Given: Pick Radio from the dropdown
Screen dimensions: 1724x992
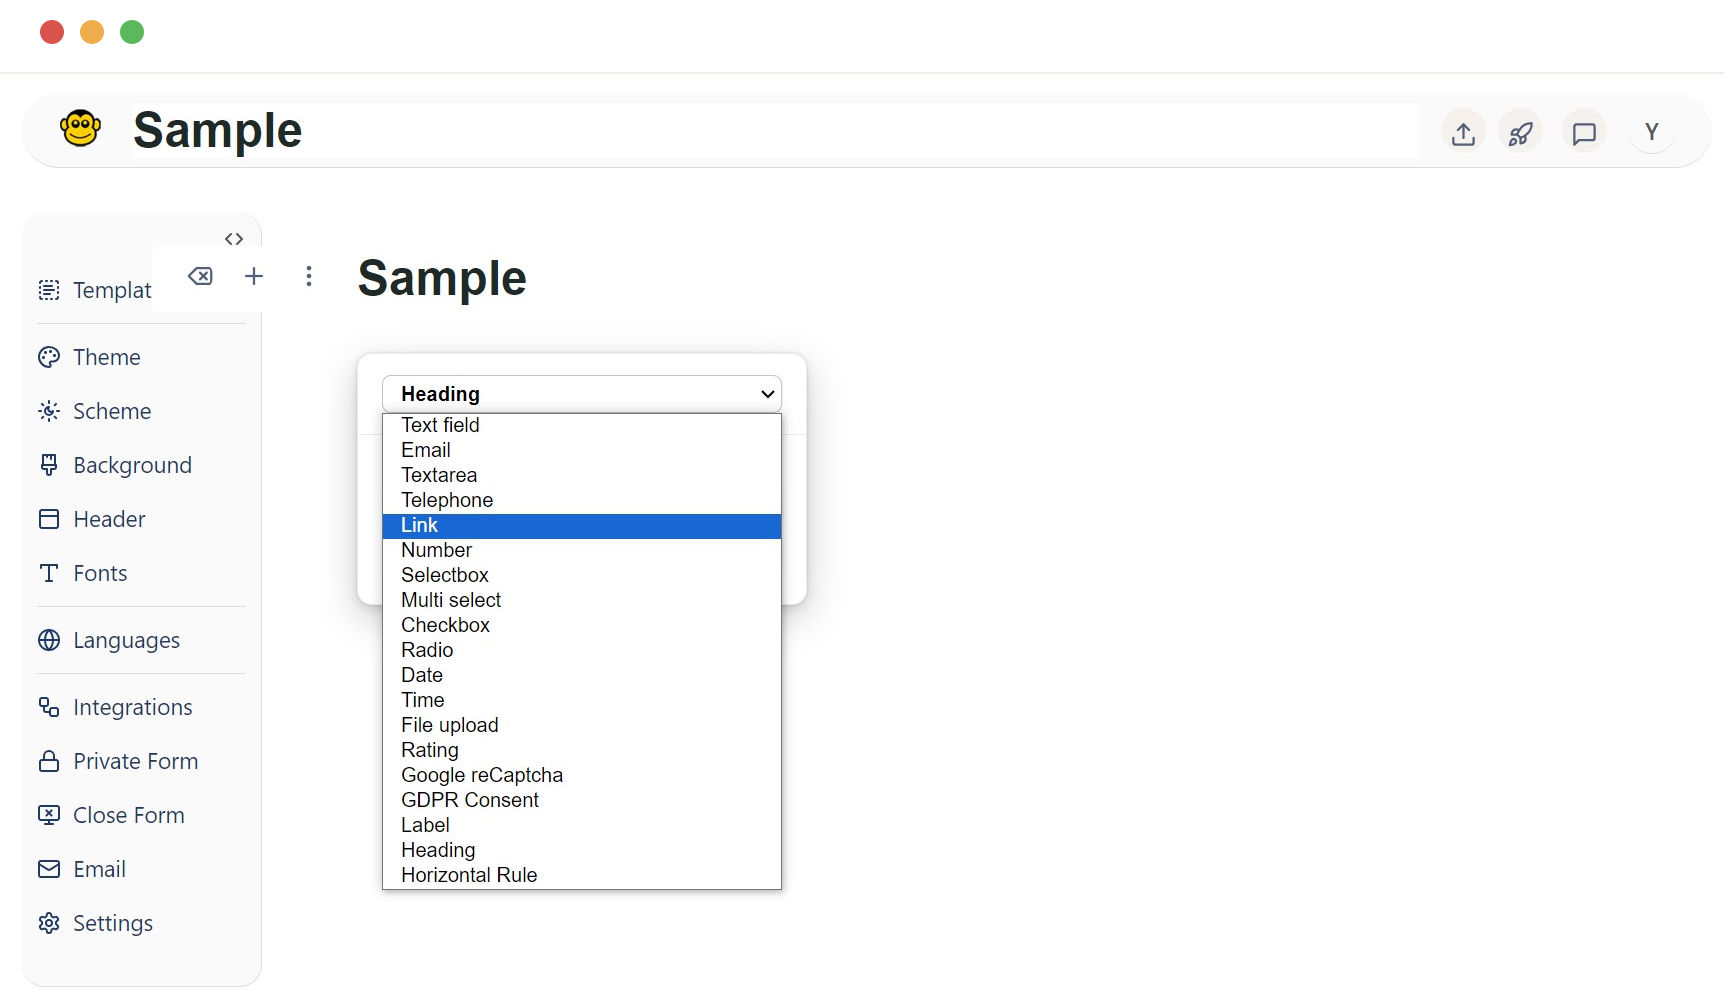Looking at the screenshot, I should pos(582,650).
